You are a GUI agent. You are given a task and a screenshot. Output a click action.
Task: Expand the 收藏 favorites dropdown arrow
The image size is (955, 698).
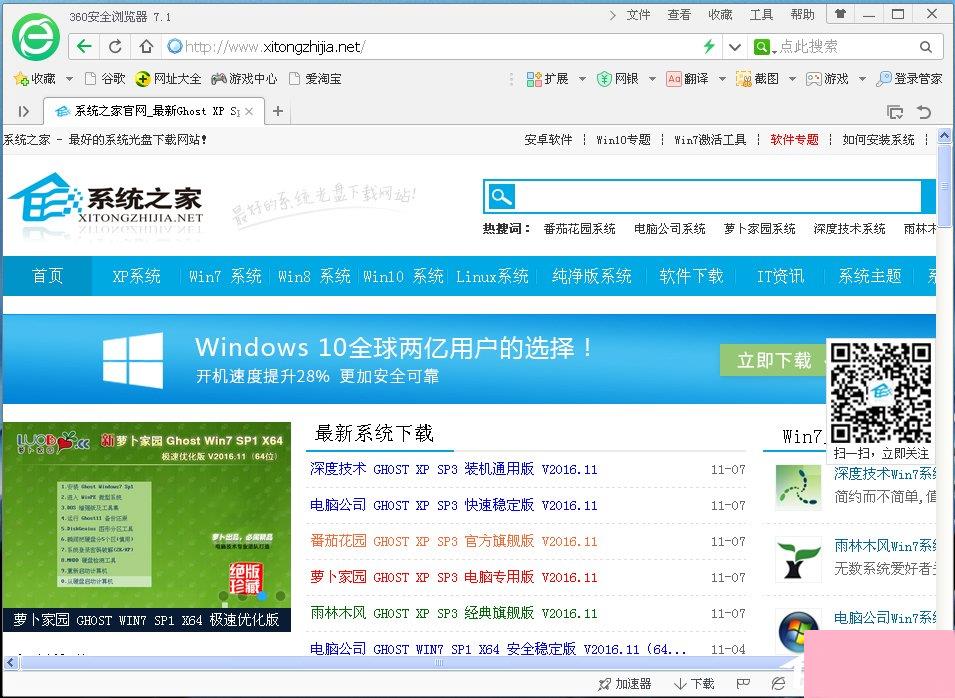[x=69, y=79]
